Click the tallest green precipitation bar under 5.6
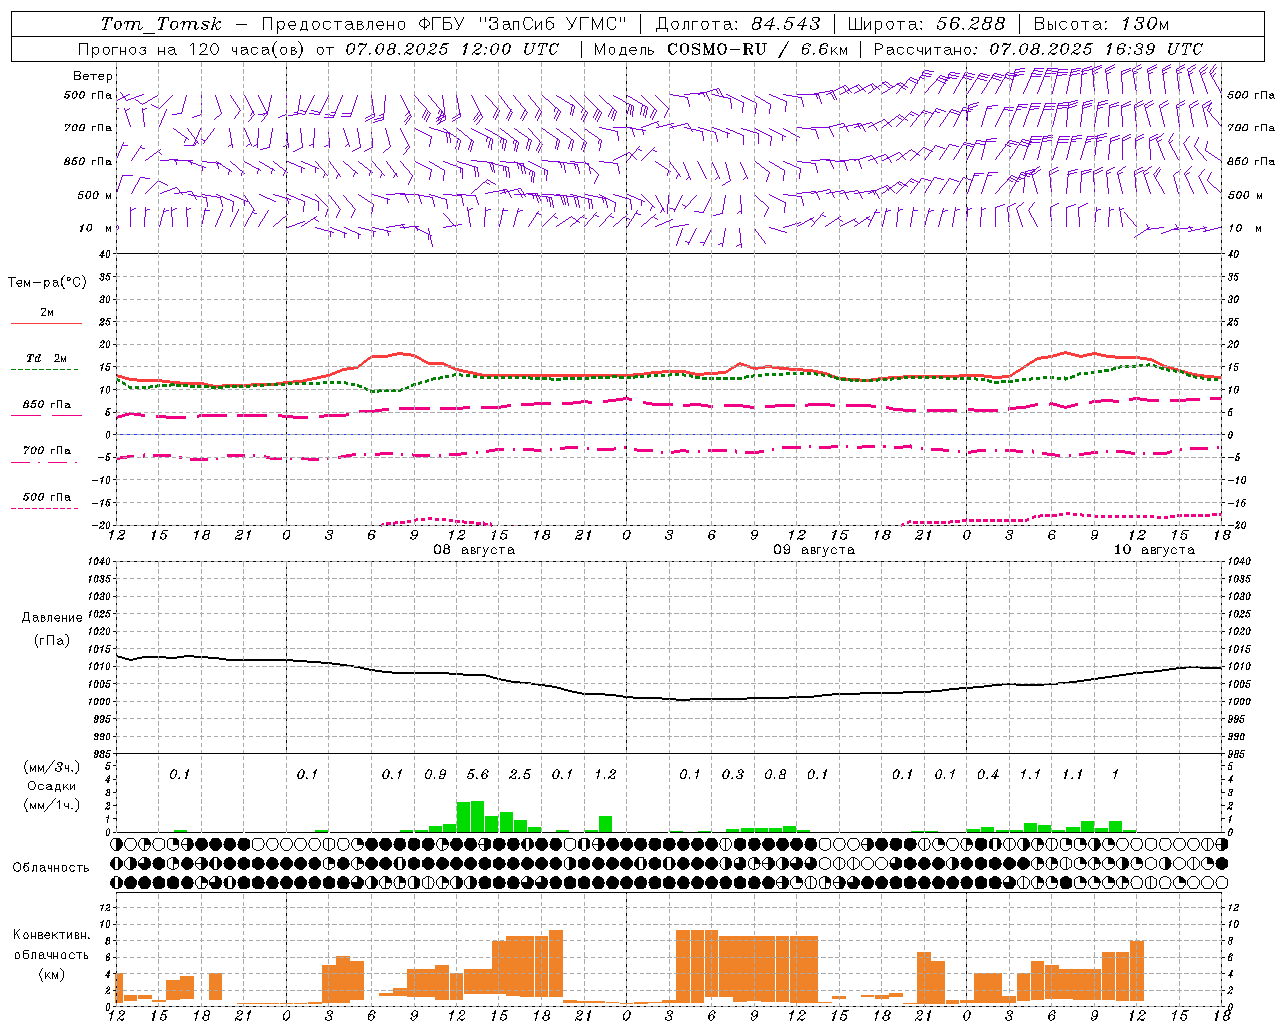This screenshot has height=1024, width=1280. click(x=477, y=816)
